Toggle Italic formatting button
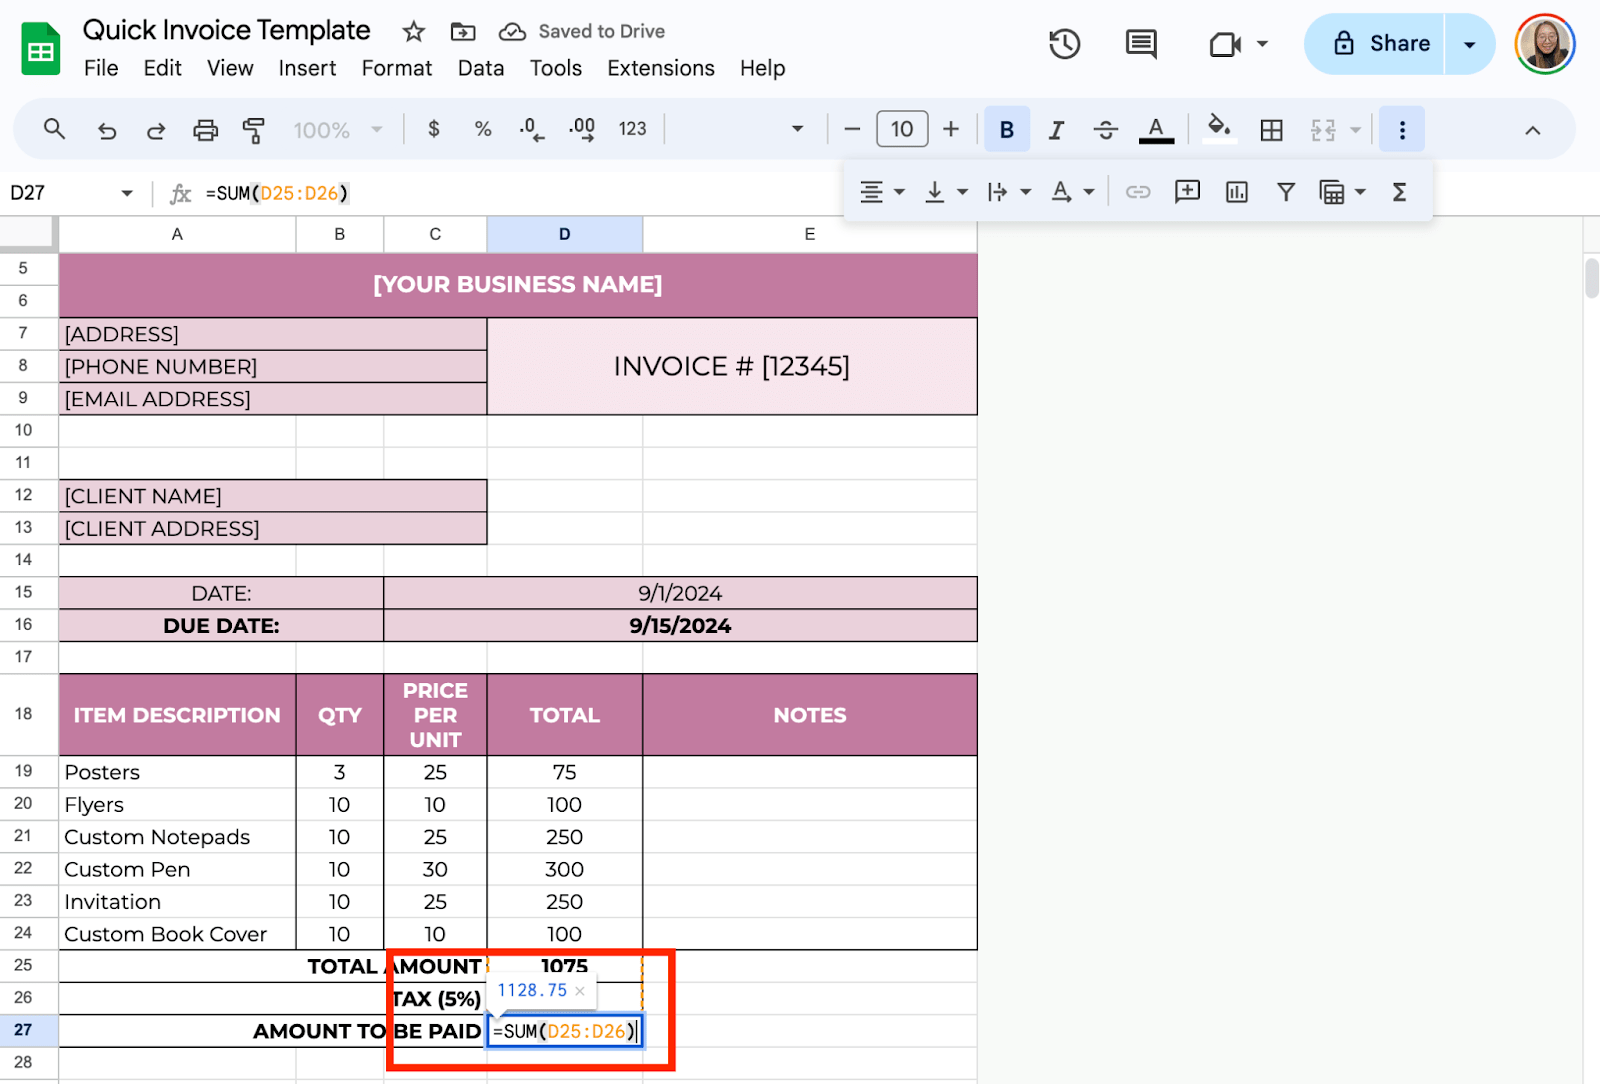1600x1084 pixels. point(1056,130)
